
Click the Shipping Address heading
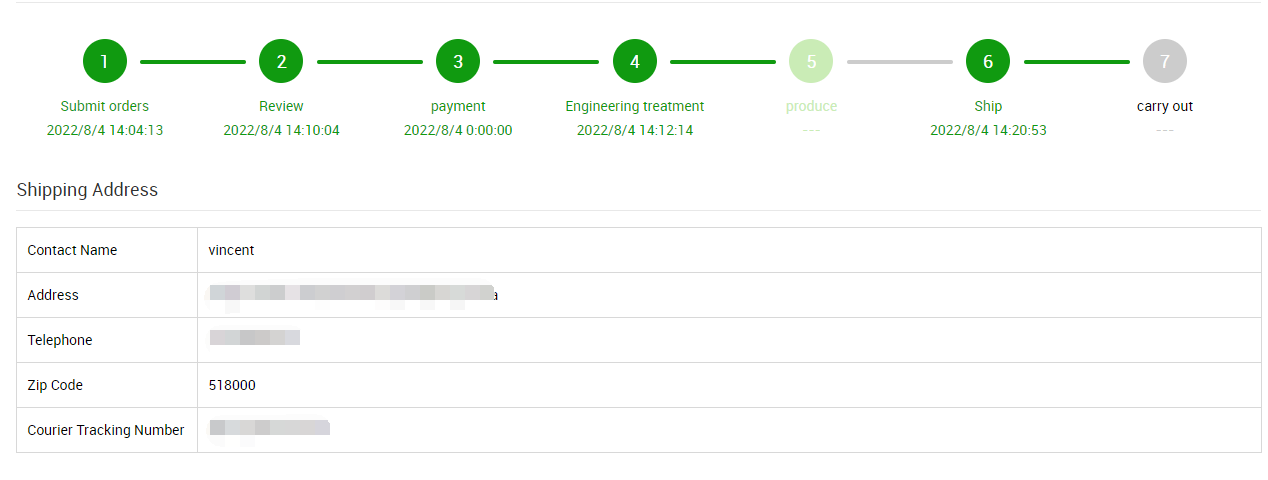coord(87,190)
